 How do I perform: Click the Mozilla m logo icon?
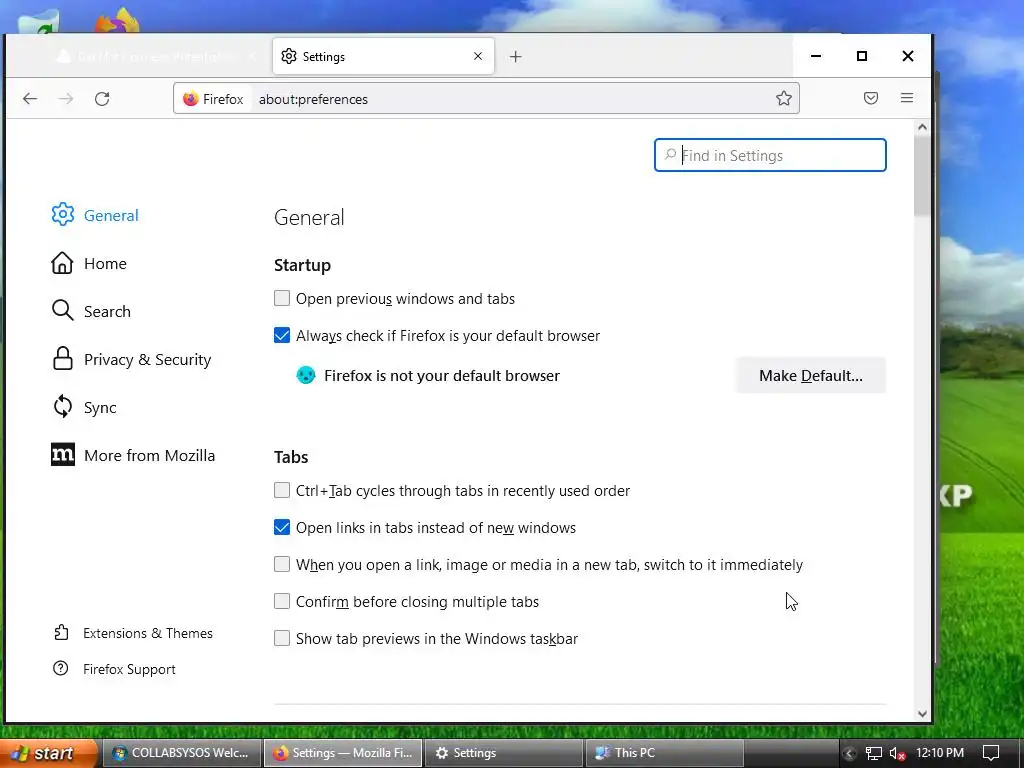point(63,455)
